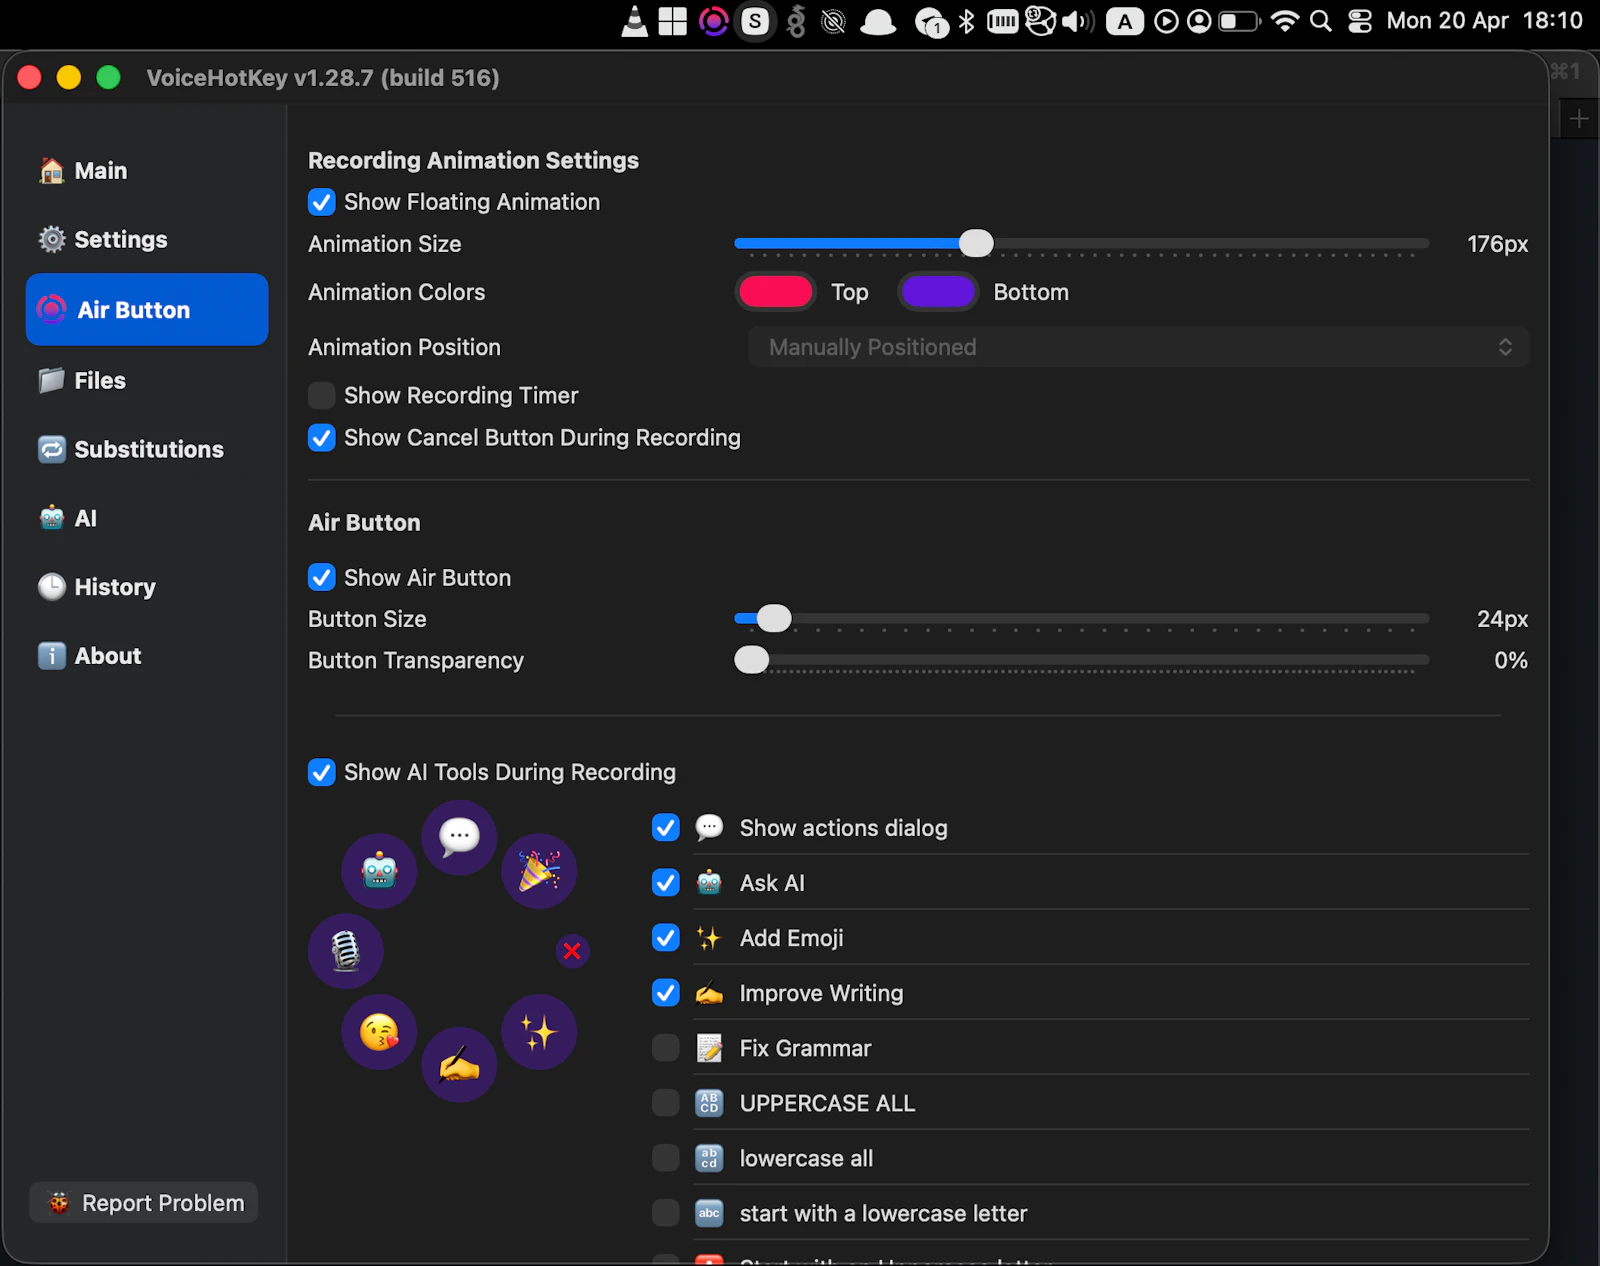Click the kissing face emoji in radial preview
Image resolution: width=1600 pixels, height=1266 pixels.
tap(379, 1032)
